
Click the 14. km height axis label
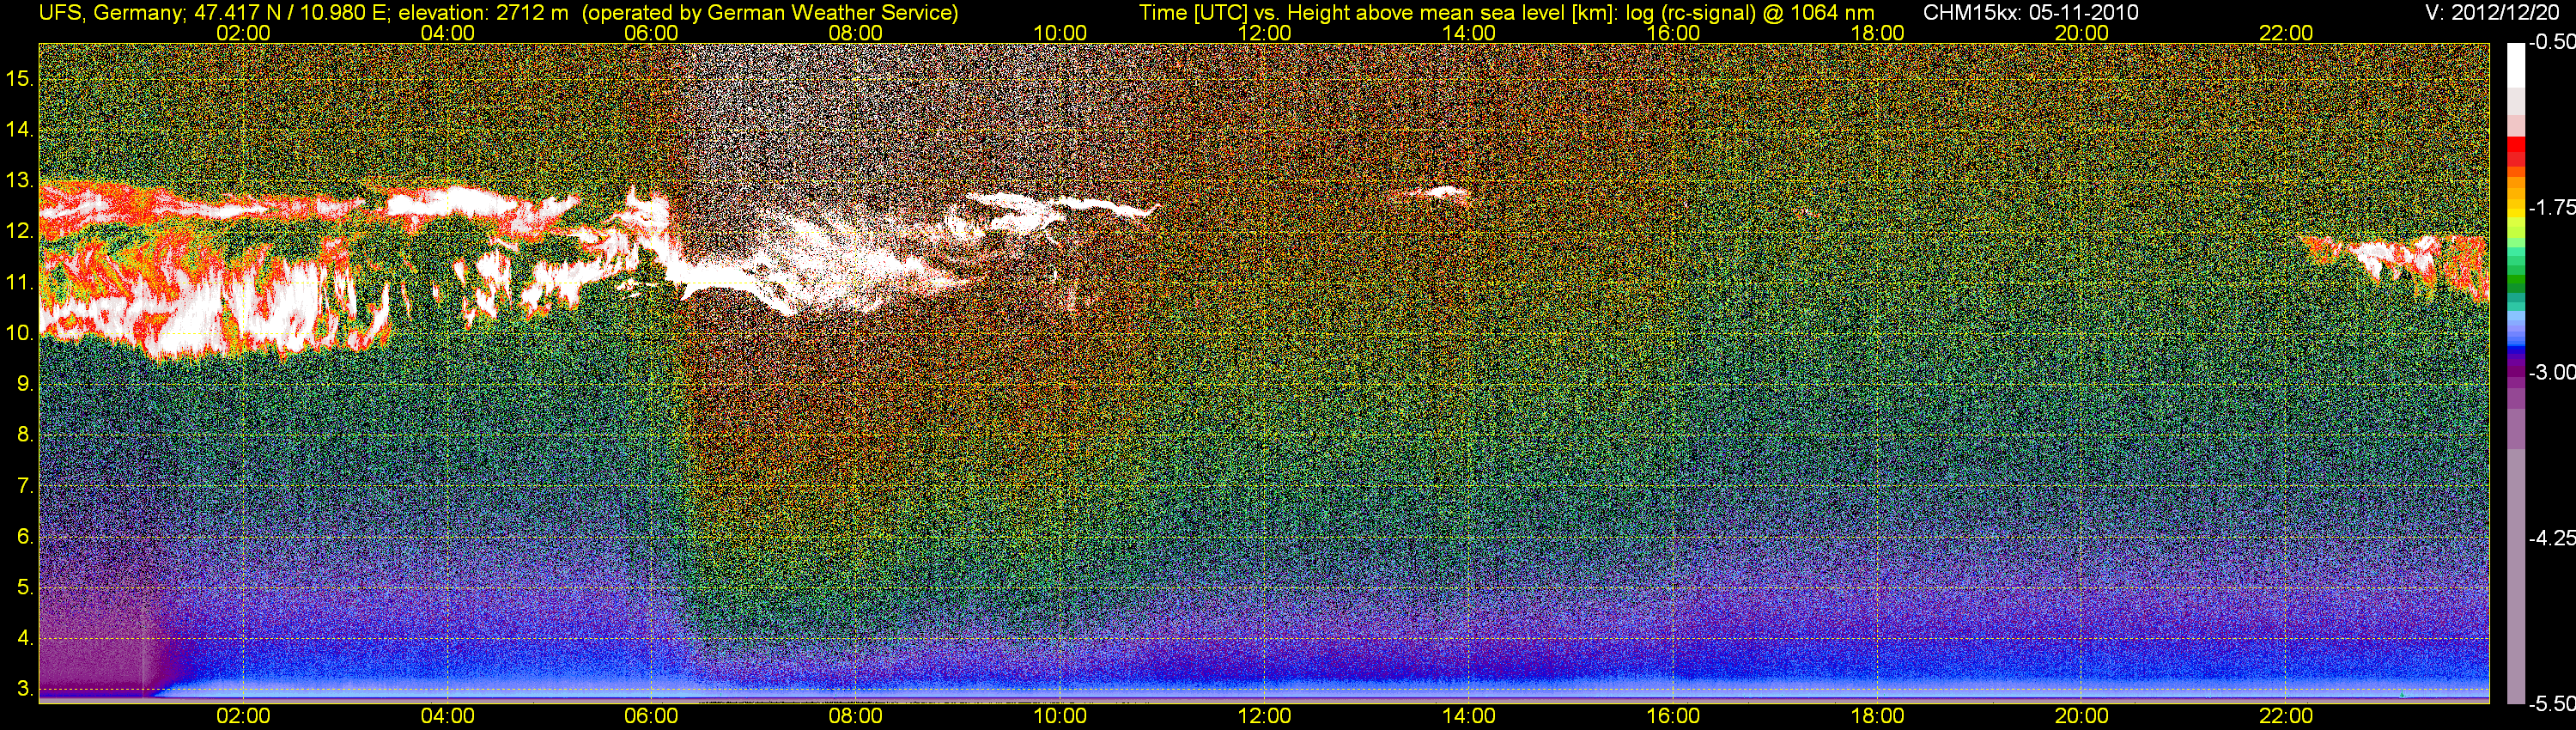click(x=20, y=130)
